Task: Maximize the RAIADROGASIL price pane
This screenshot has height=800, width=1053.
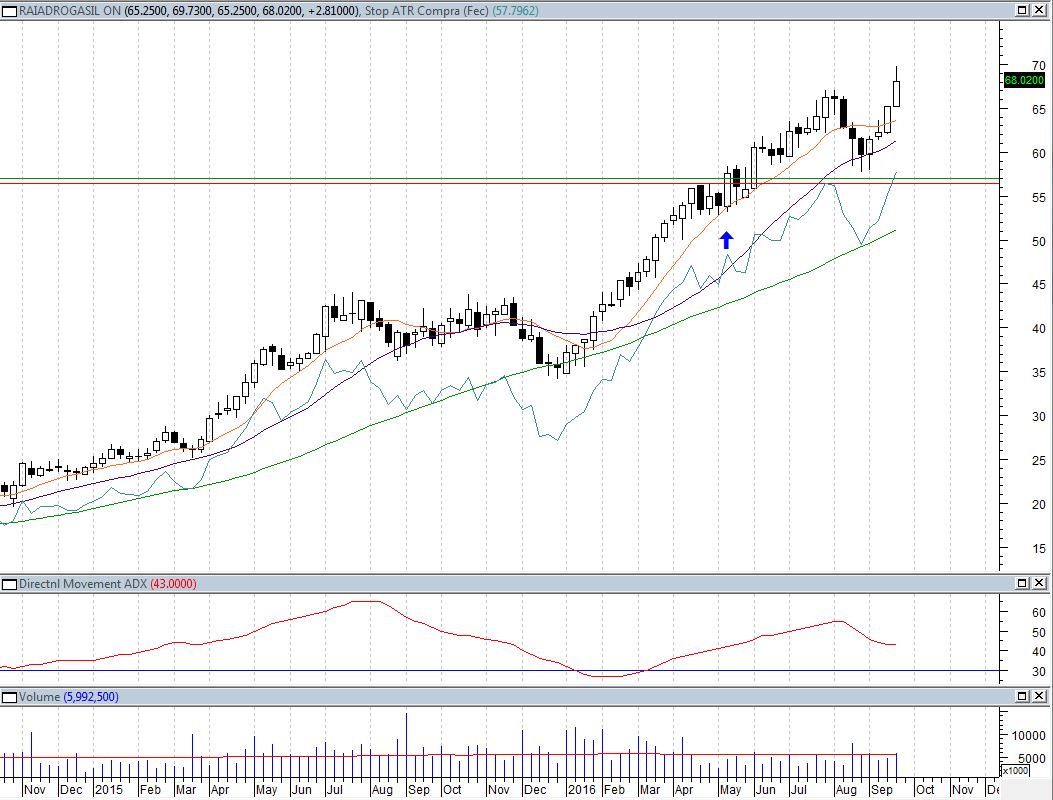Action: [1023, 10]
